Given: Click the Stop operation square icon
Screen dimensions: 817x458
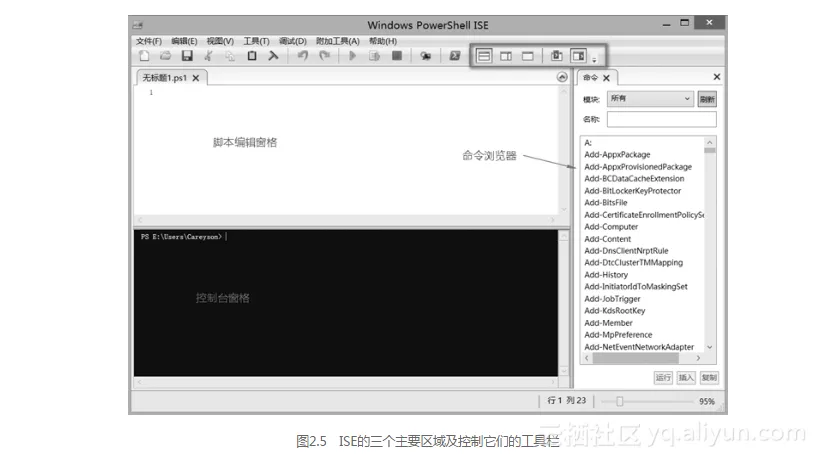Looking at the screenshot, I should (x=397, y=56).
